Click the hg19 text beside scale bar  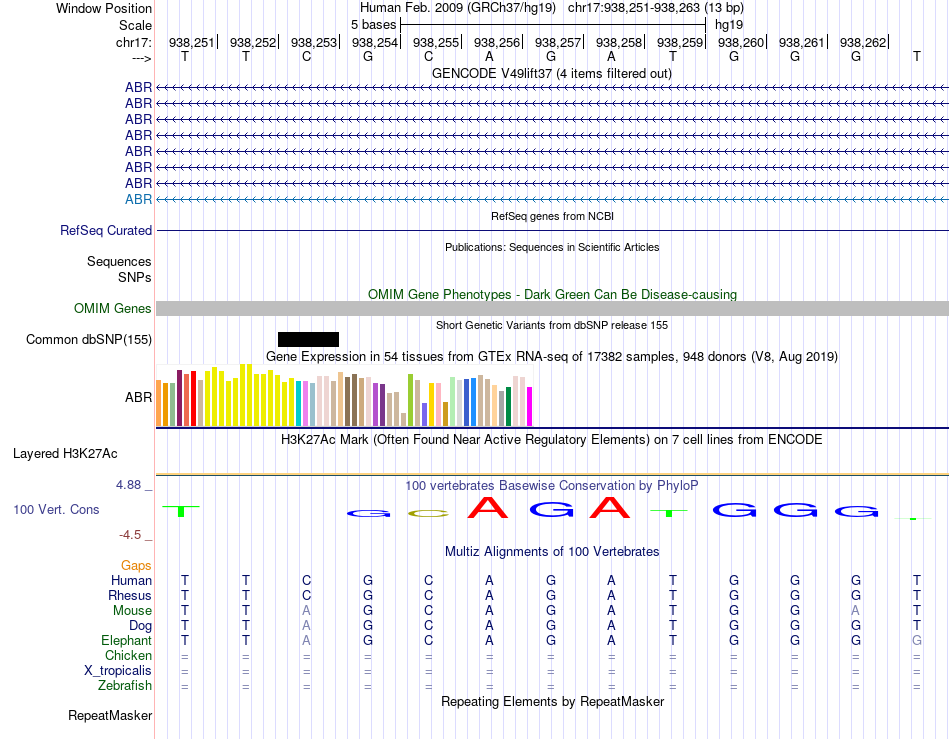coord(729,25)
